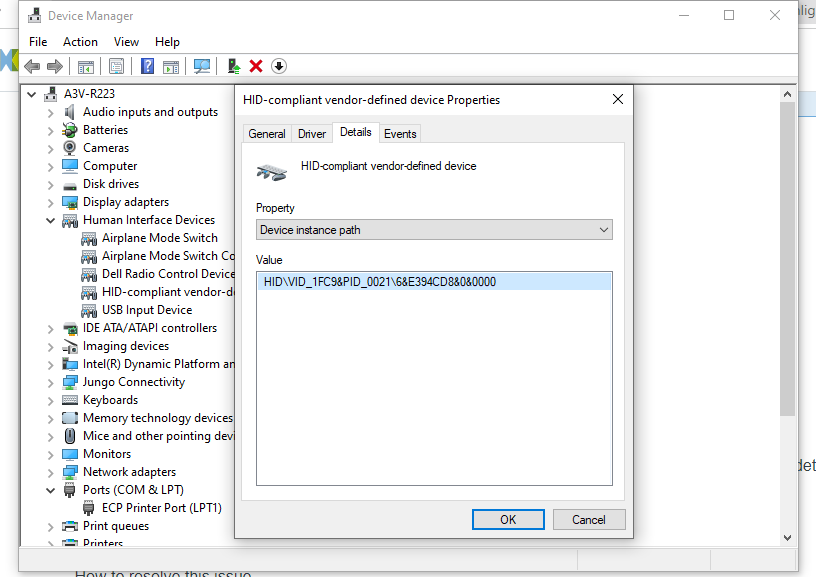The height and width of the screenshot is (577, 816).
Task: Click the Disable device toolbar icon
Action: click(x=278, y=66)
